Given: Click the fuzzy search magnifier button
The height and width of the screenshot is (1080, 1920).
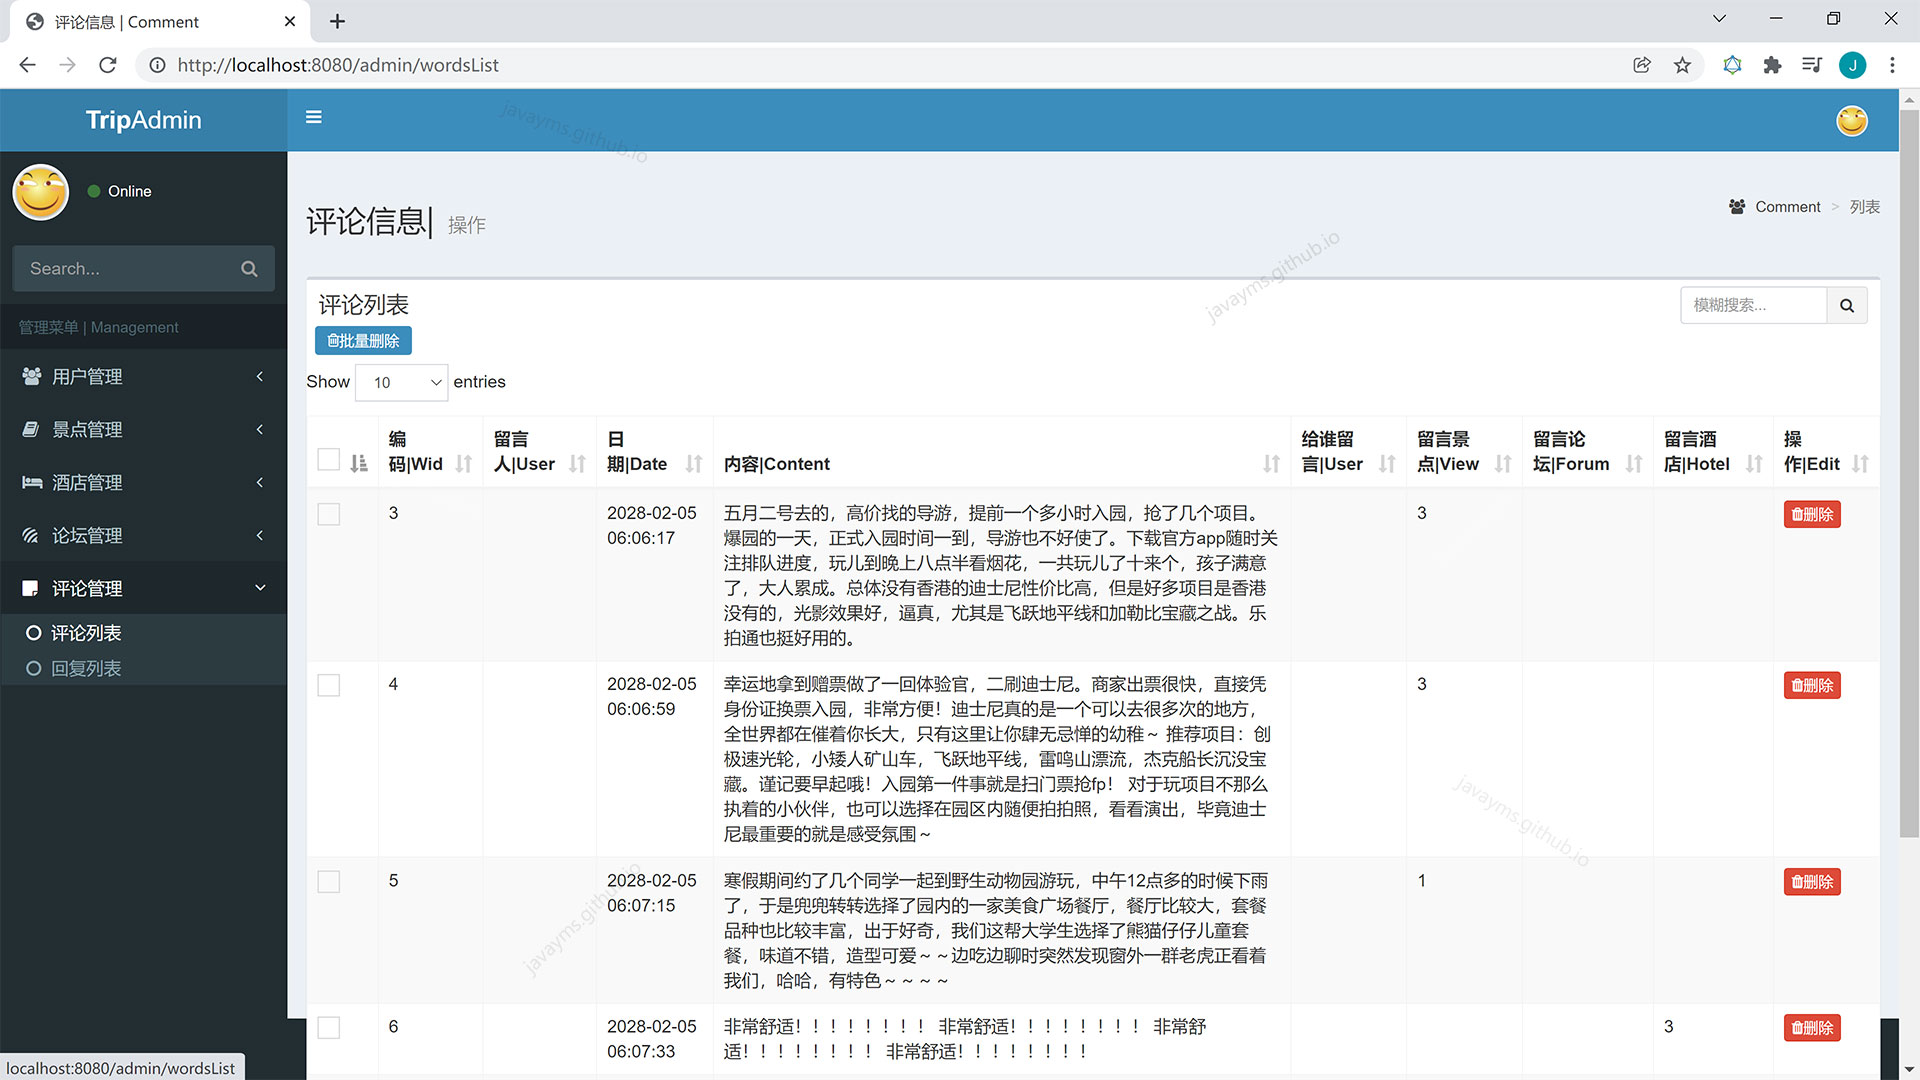Looking at the screenshot, I should pyautogui.click(x=1847, y=305).
